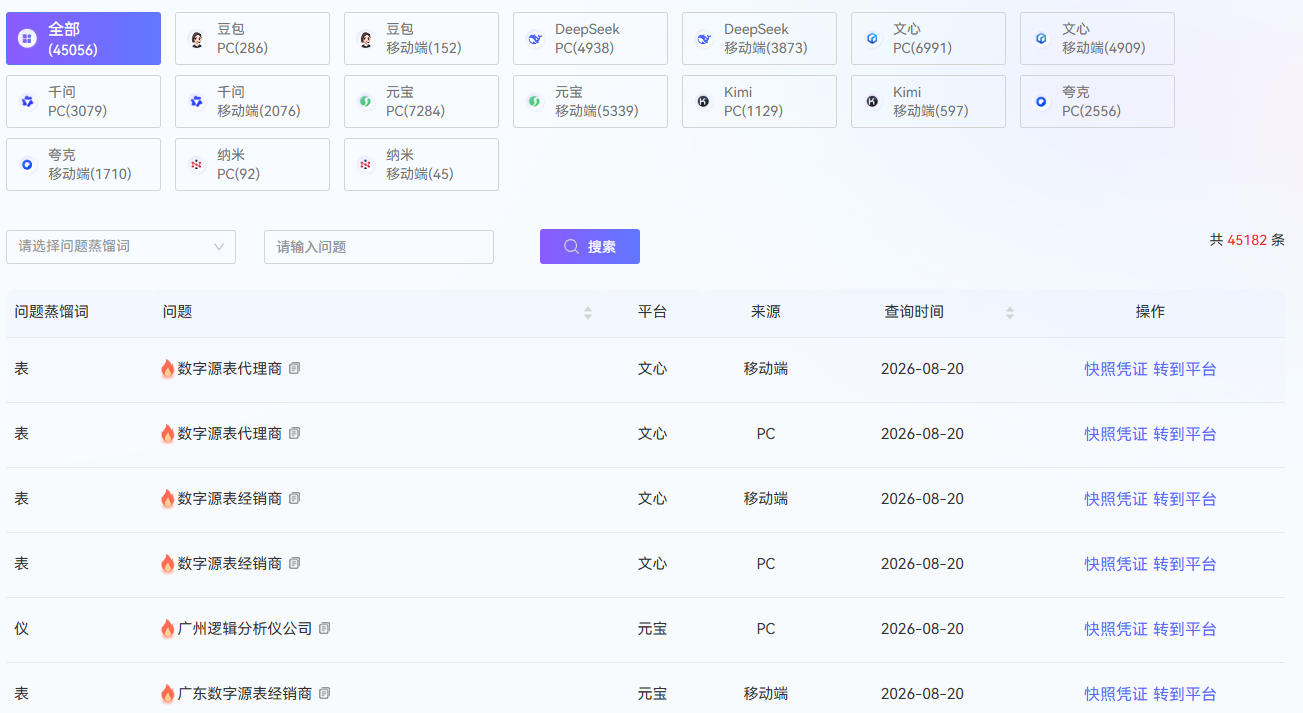Click the 平台 column header
1303x713 pixels.
click(652, 312)
